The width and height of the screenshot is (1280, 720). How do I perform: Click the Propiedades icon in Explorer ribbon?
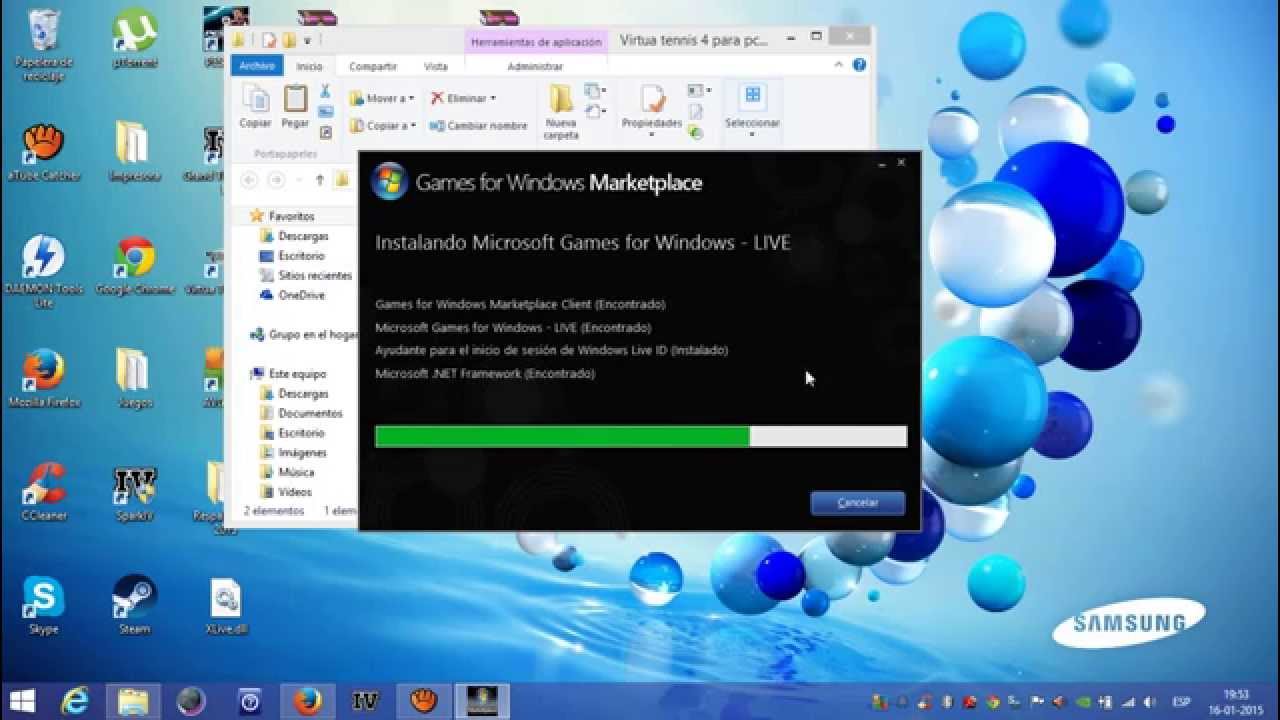[x=652, y=100]
